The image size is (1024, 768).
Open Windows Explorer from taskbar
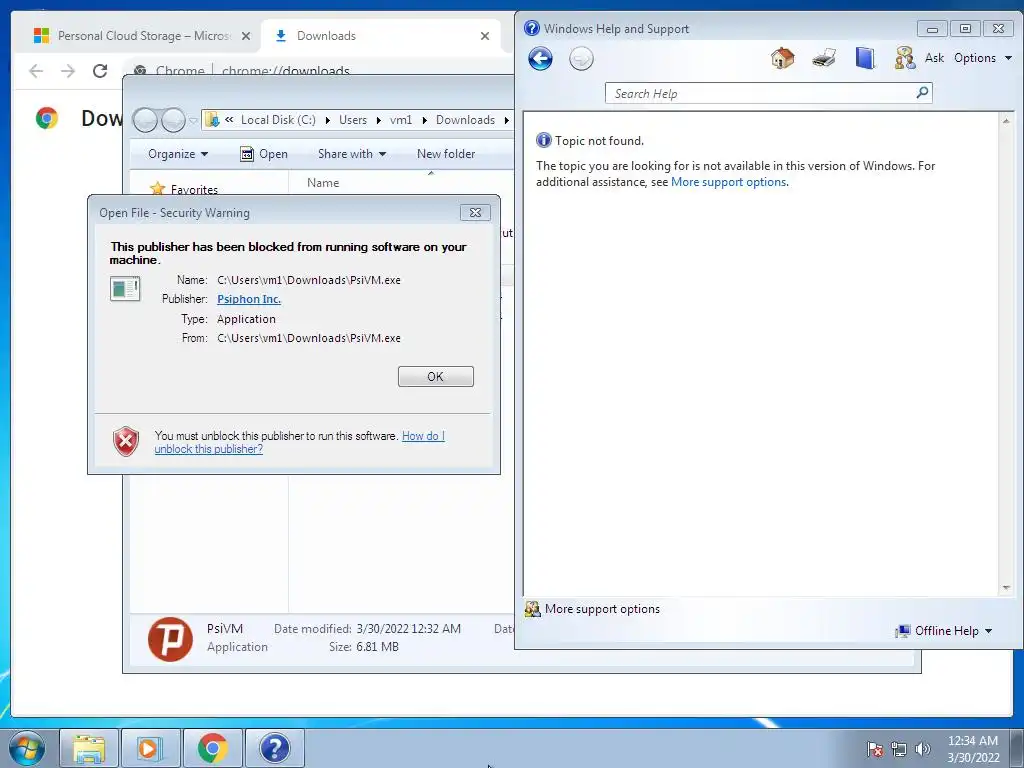coord(89,748)
